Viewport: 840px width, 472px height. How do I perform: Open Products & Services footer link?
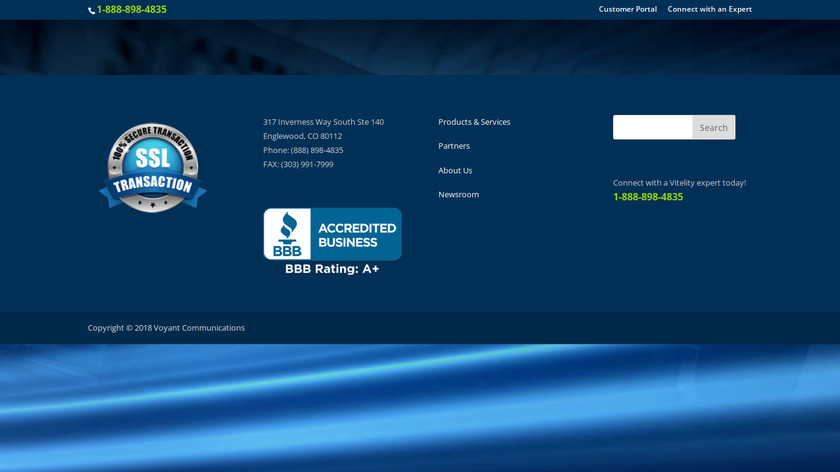pyautogui.click(x=474, y=122)
